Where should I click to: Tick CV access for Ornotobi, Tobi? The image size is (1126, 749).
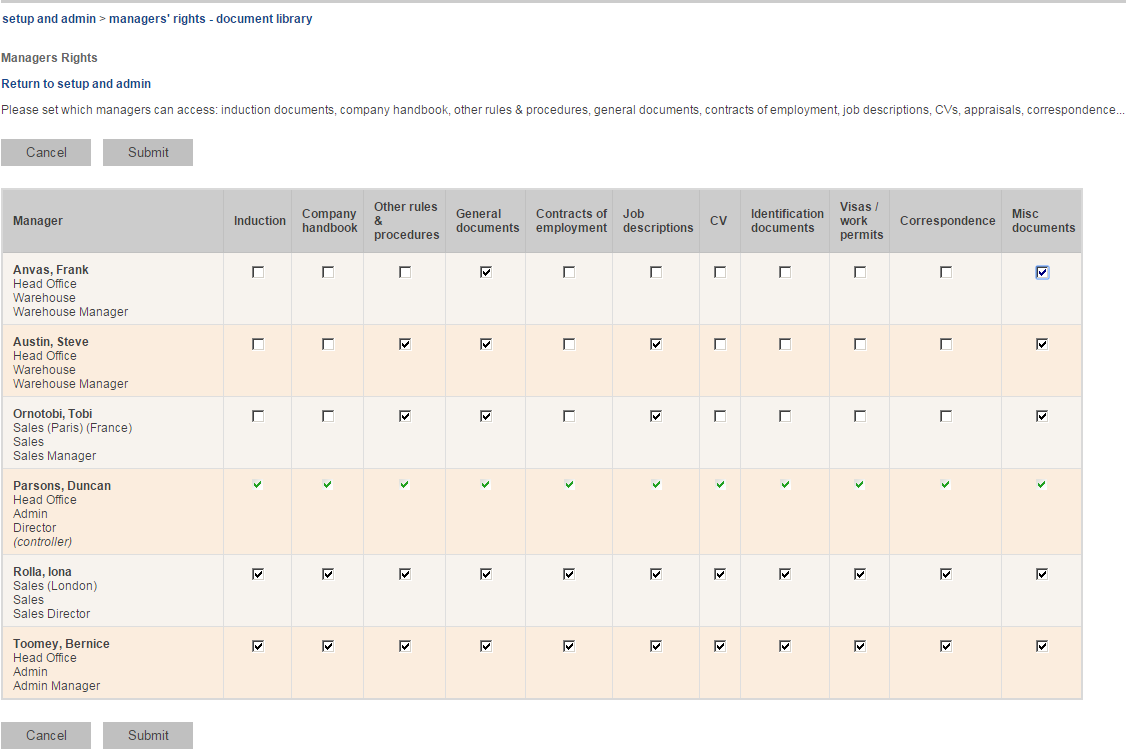click(x=720, y=416)
